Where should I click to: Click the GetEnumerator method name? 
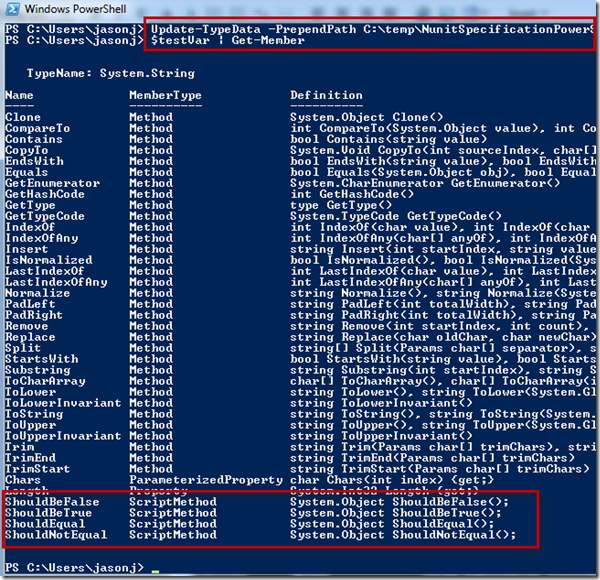(x=52, y=183)
